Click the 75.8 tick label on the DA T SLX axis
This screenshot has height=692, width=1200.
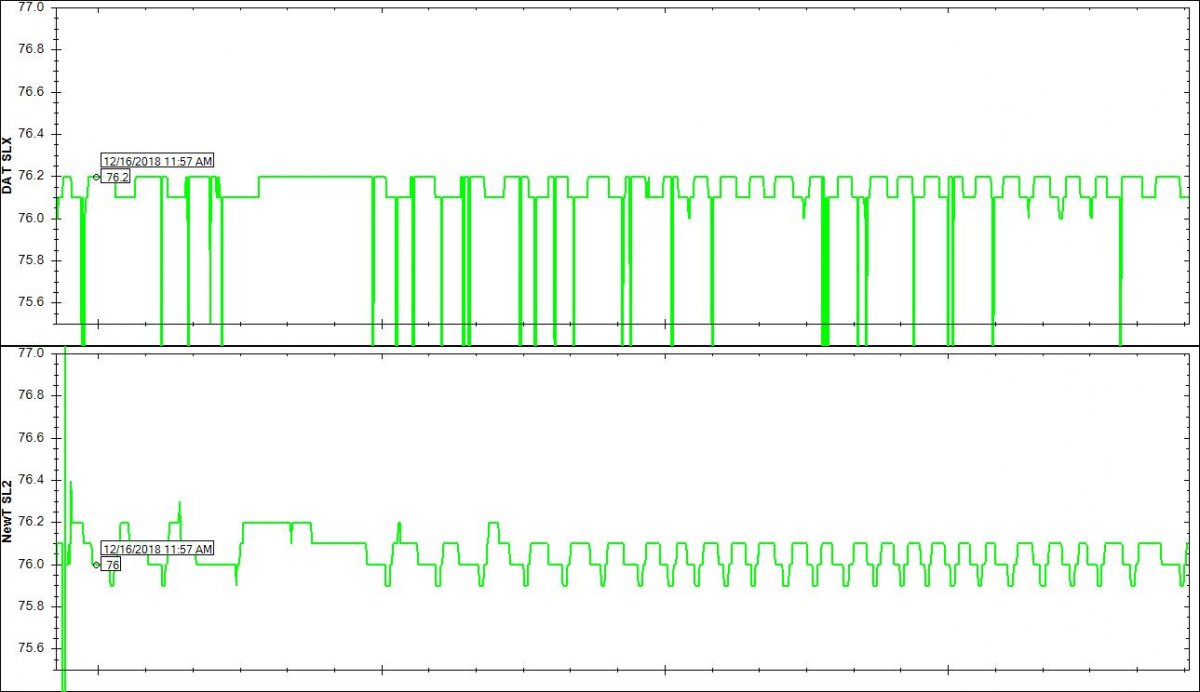[33, 261]
